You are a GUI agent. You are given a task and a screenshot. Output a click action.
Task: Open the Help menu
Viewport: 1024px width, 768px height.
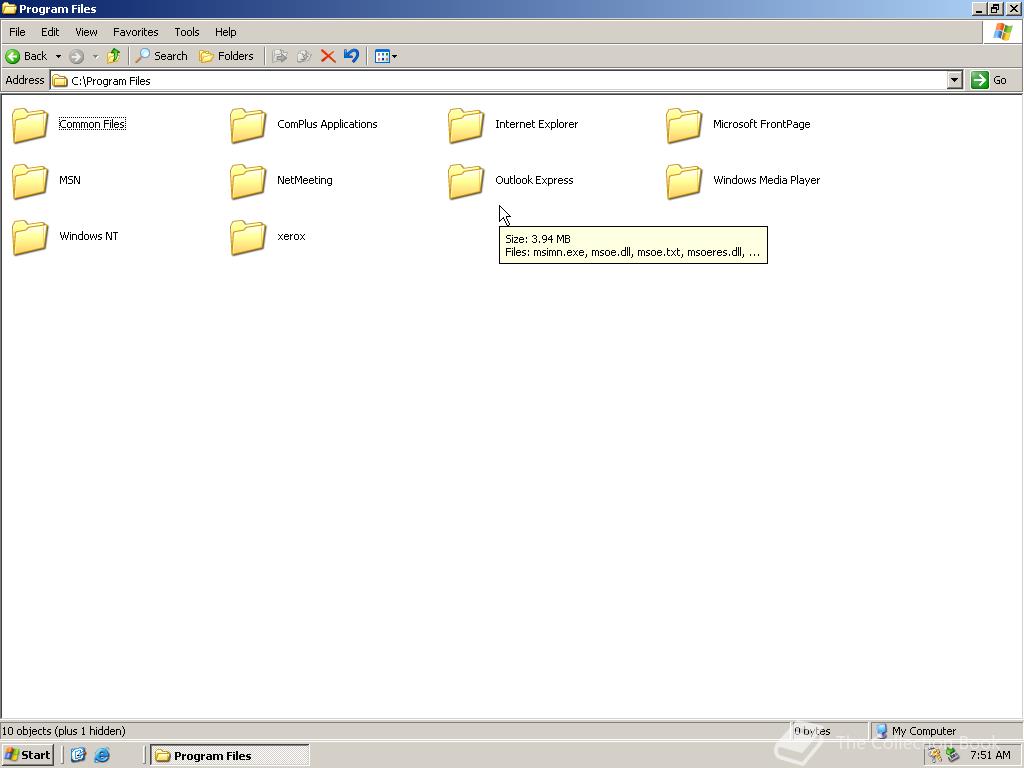coord(225,32)
